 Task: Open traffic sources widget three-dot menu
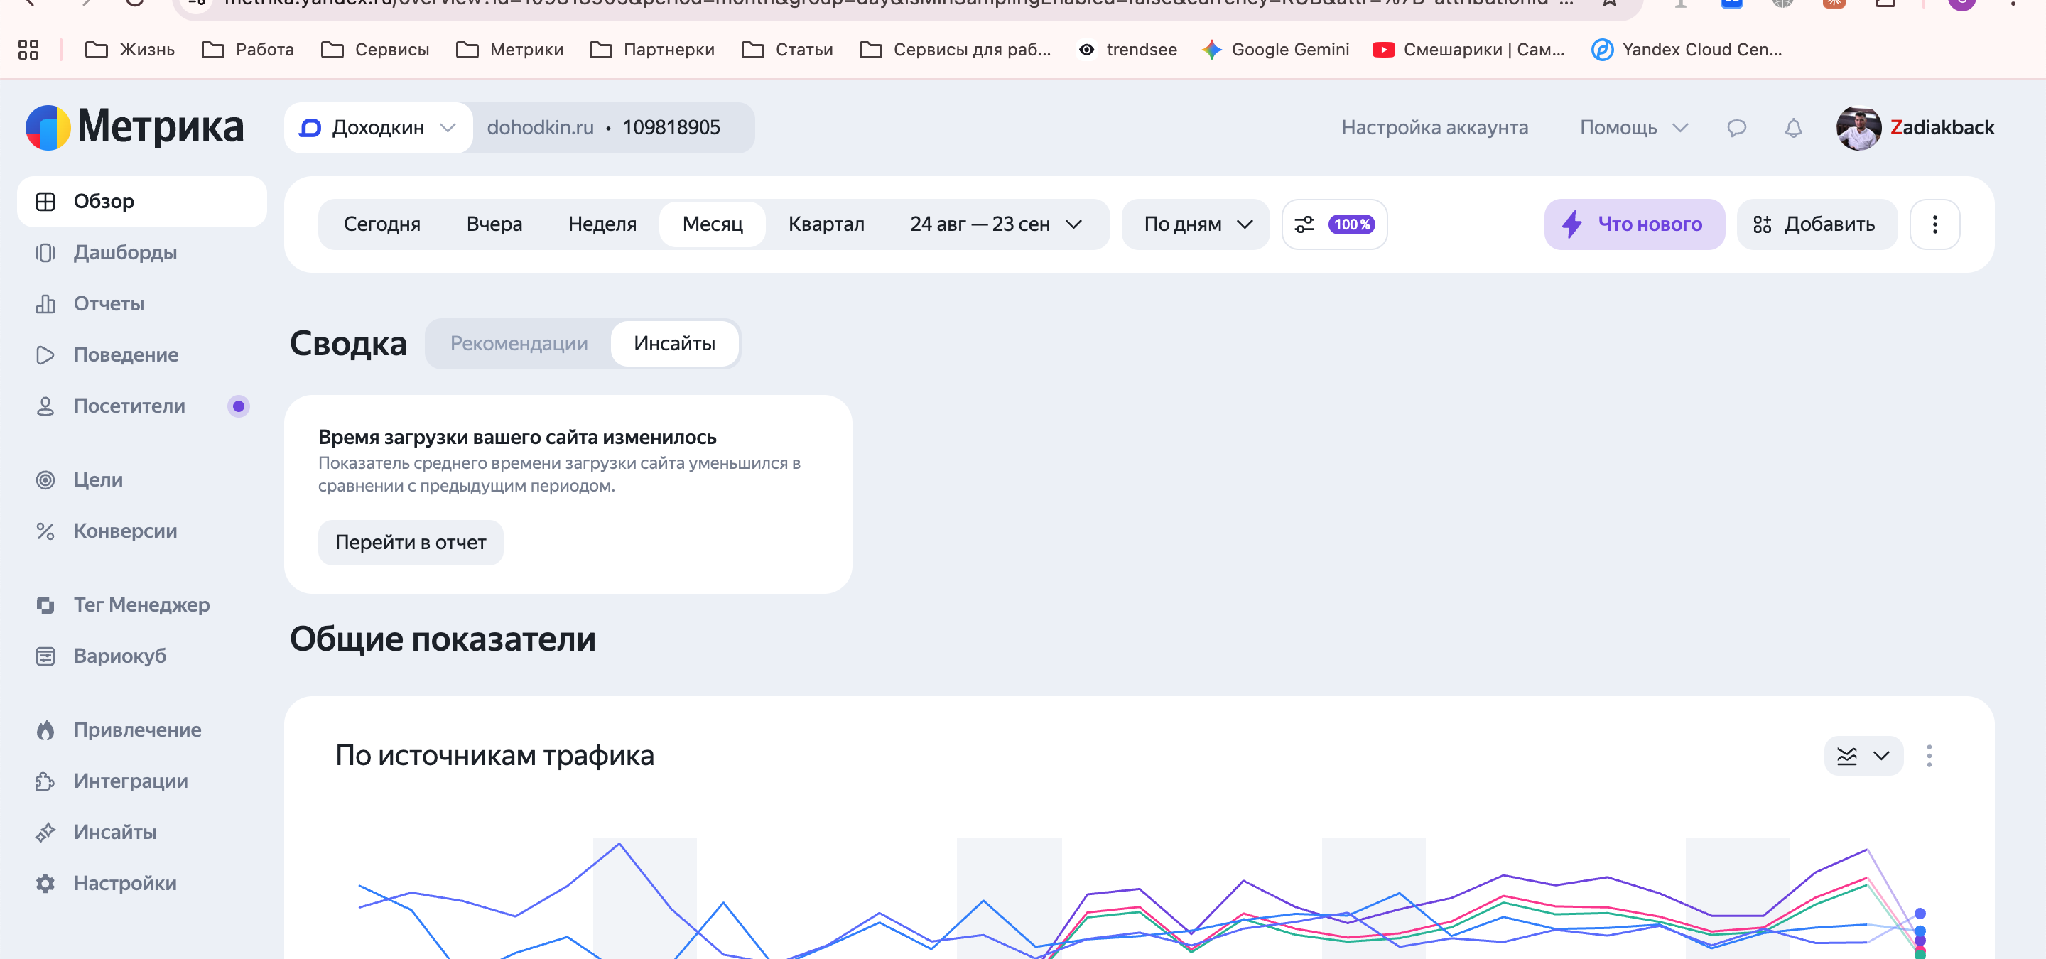click(1929, 756)
